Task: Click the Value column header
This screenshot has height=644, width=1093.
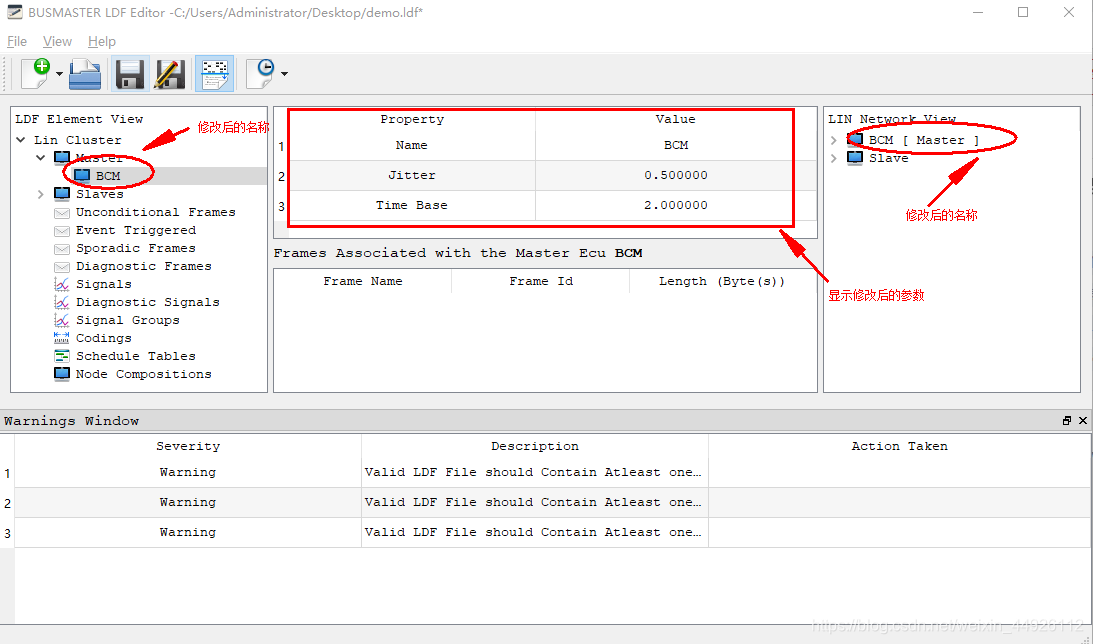Action: 676,119
